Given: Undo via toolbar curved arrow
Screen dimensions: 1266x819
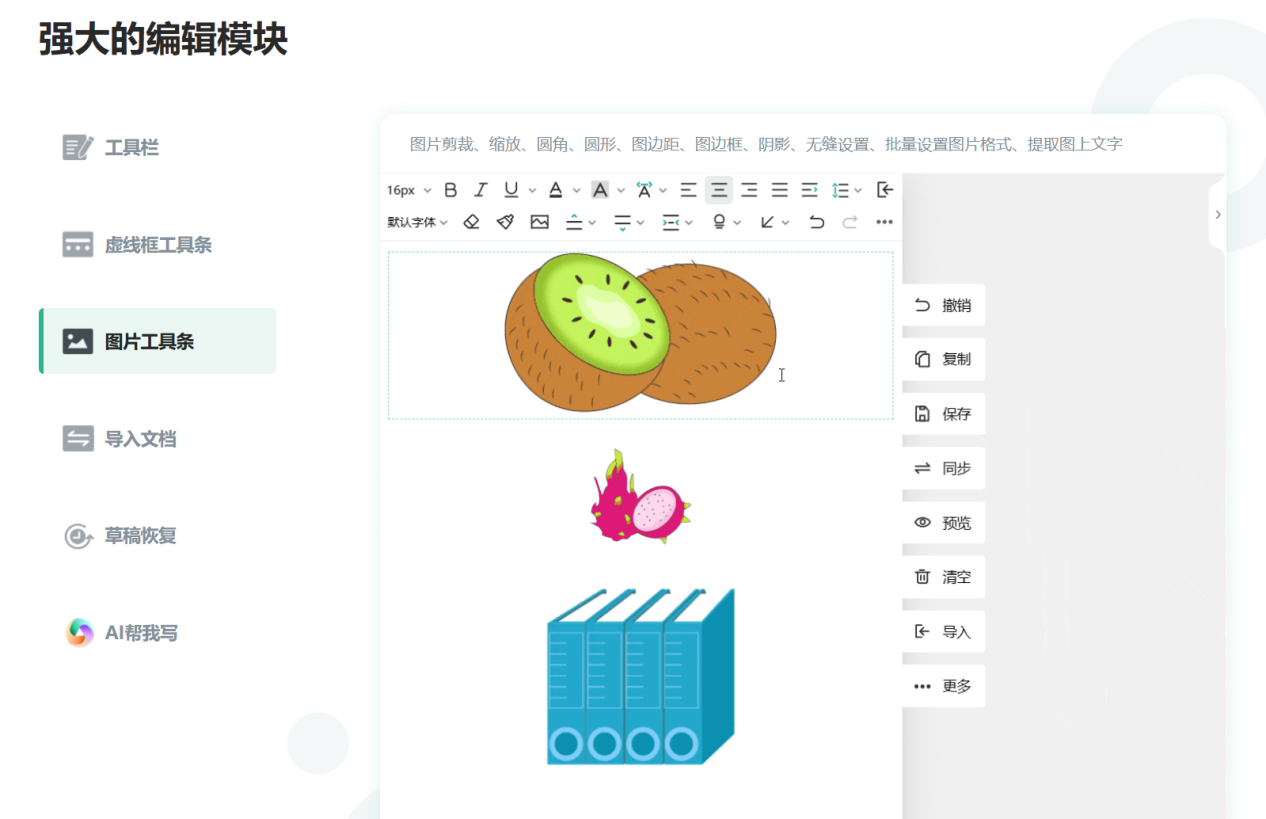Looking at the screenshot, I should tap(817, 222).
